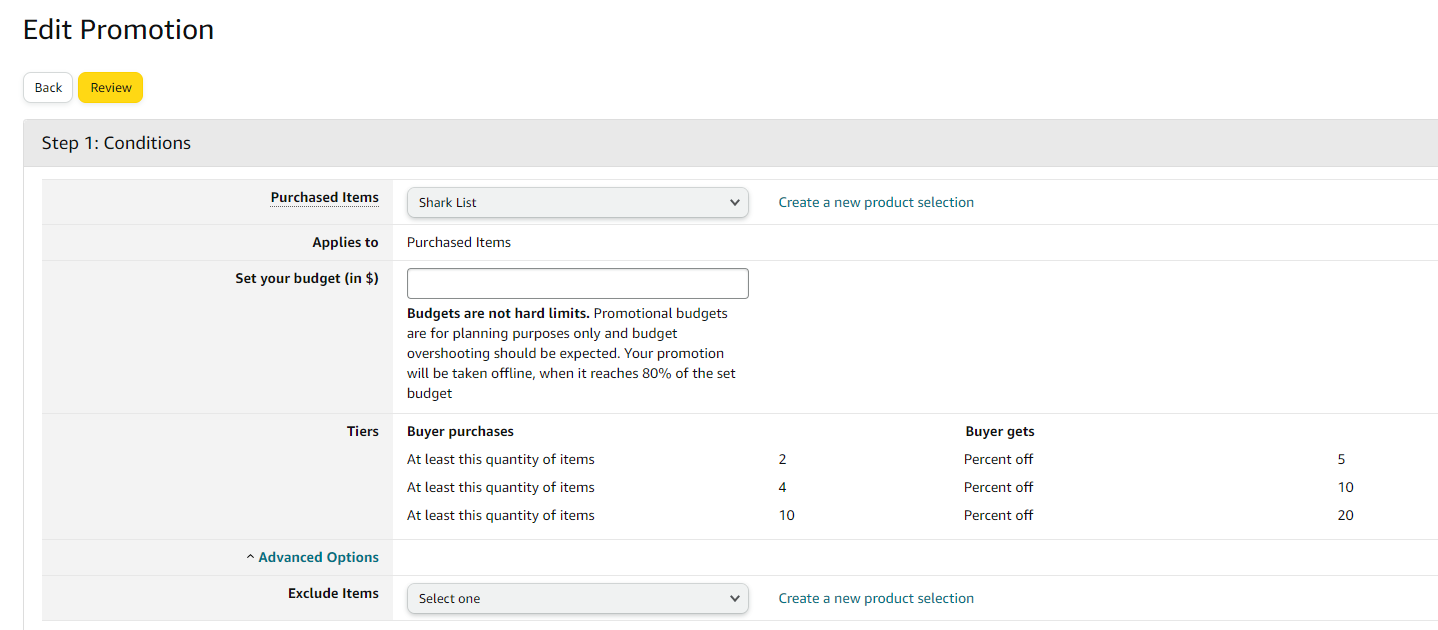Collapse the Advanced Options section label

pos(318,557)
